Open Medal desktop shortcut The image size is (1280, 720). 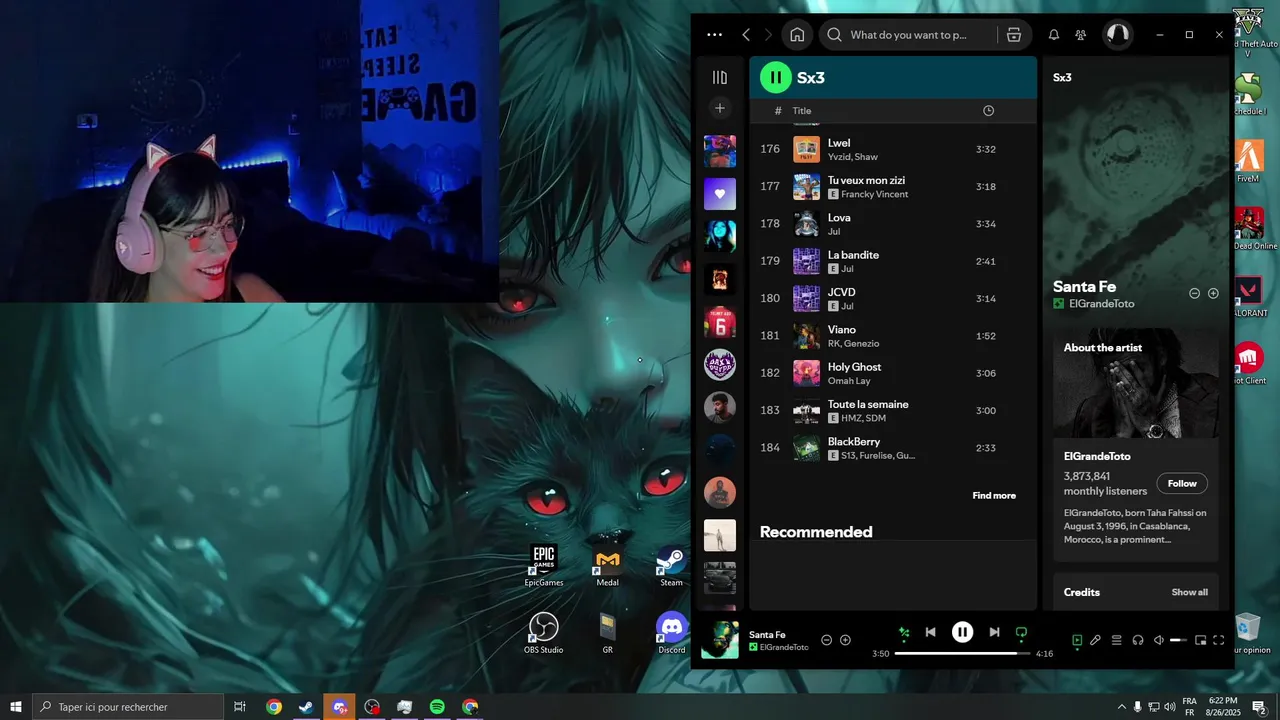click(607, 567)
